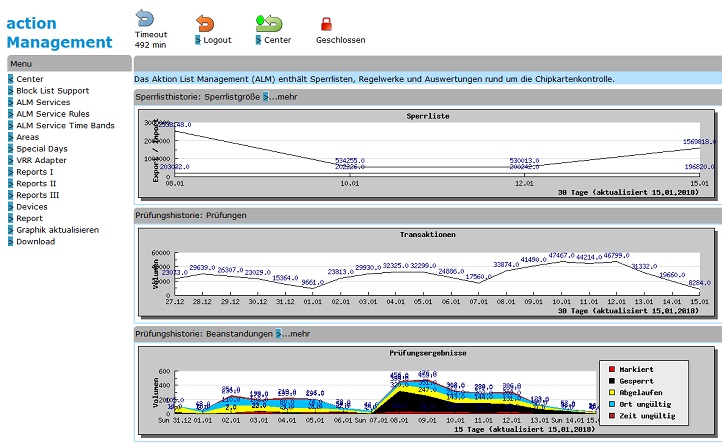Click the yellow Abgelaufen legend swatch
The image size is (722, 444).
[x=610, y=392]
